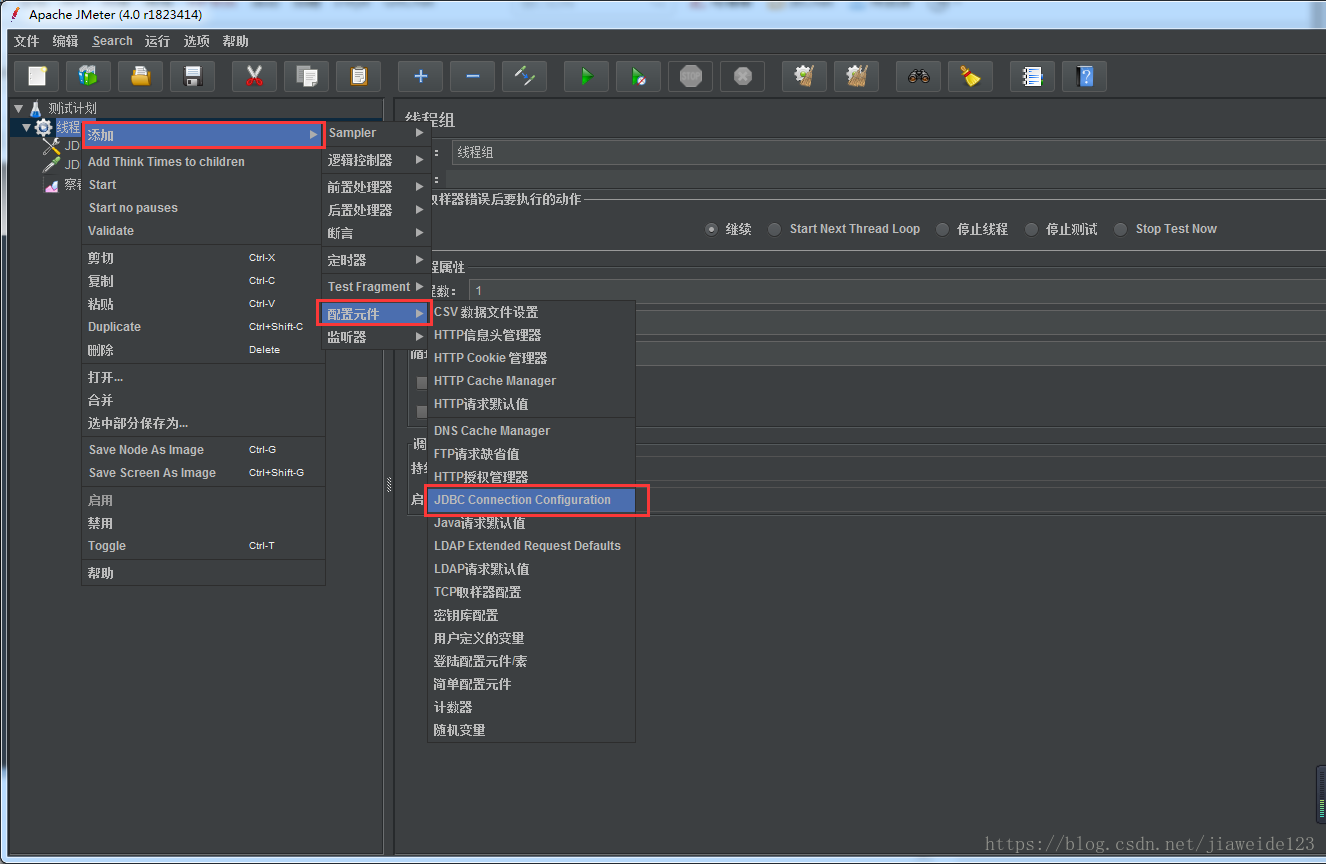Screen dimensions: 1326x864
Task: Click the Clear All brooms icon
Action: (856, 76)
